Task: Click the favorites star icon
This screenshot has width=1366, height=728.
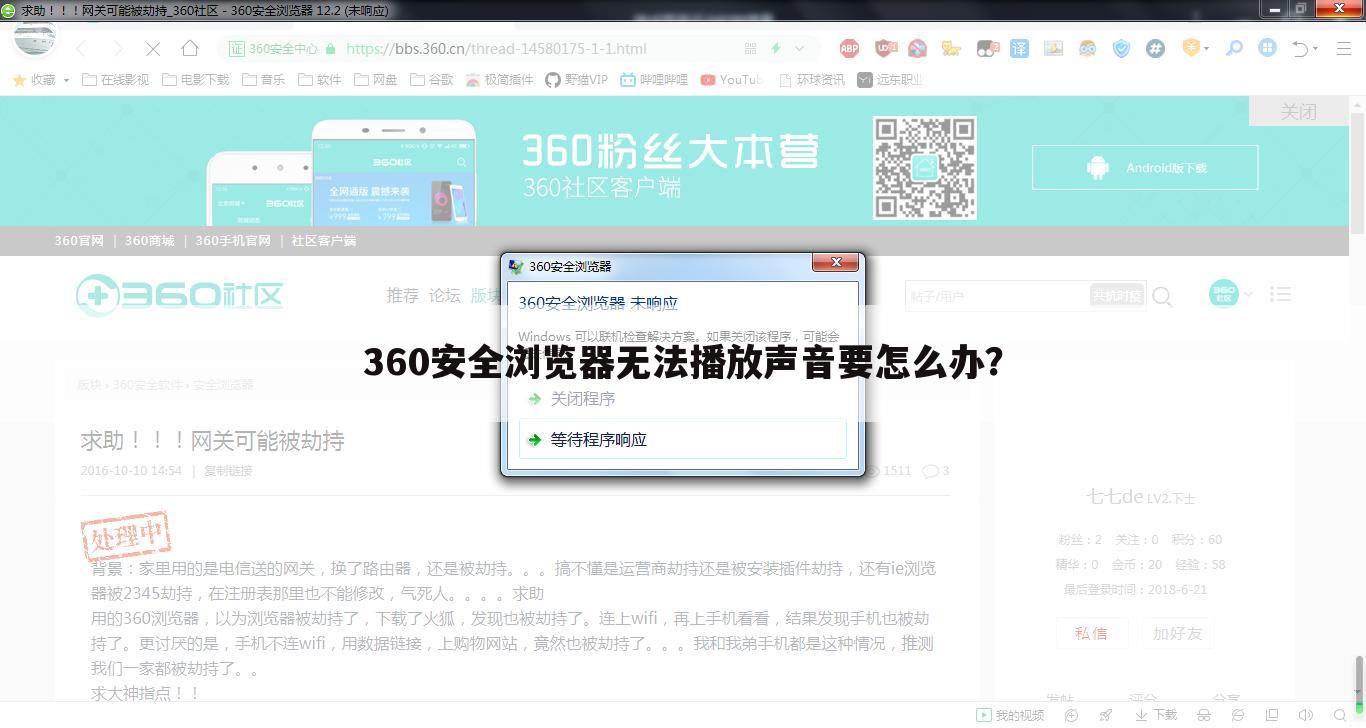Action: tap(18, 79)
